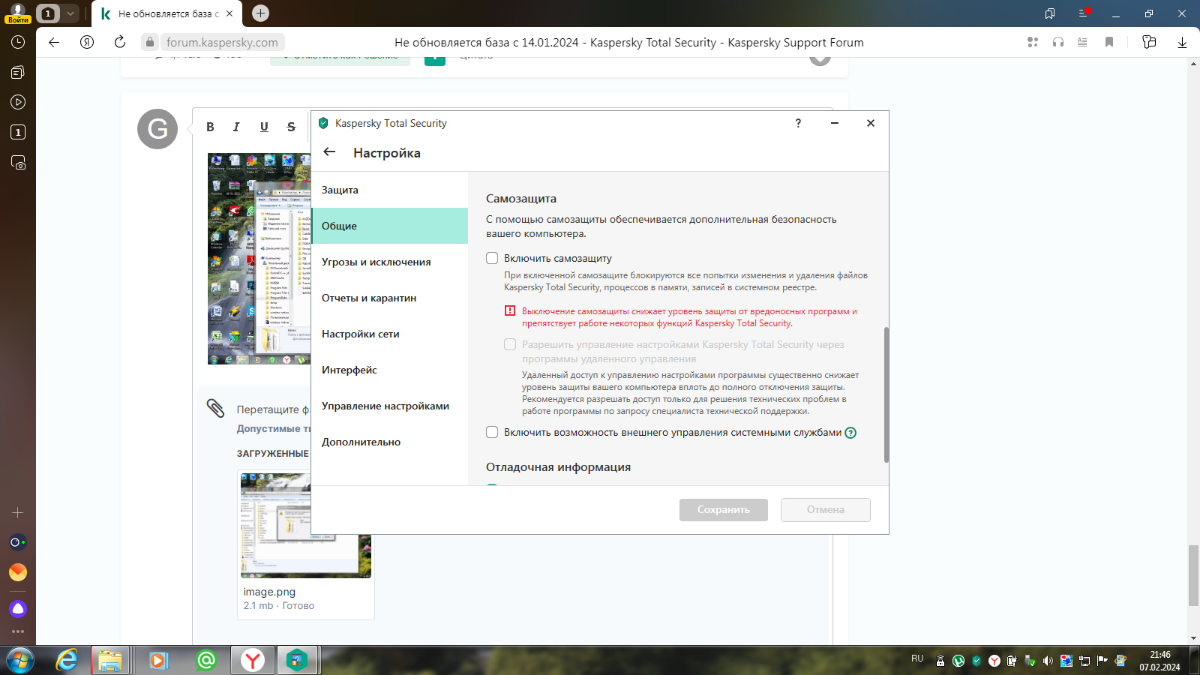Open a new browser tab
The height and width of the screenshot is (675, 1200).
point(261,13)
